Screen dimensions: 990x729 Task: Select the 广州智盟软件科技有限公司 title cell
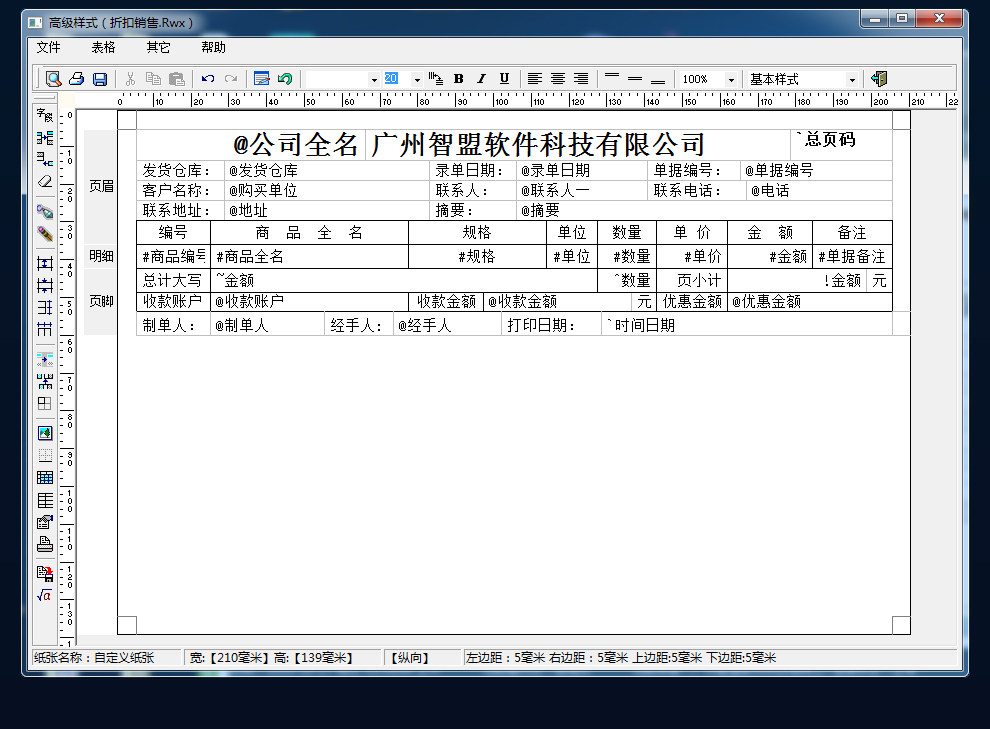[577, 145]
